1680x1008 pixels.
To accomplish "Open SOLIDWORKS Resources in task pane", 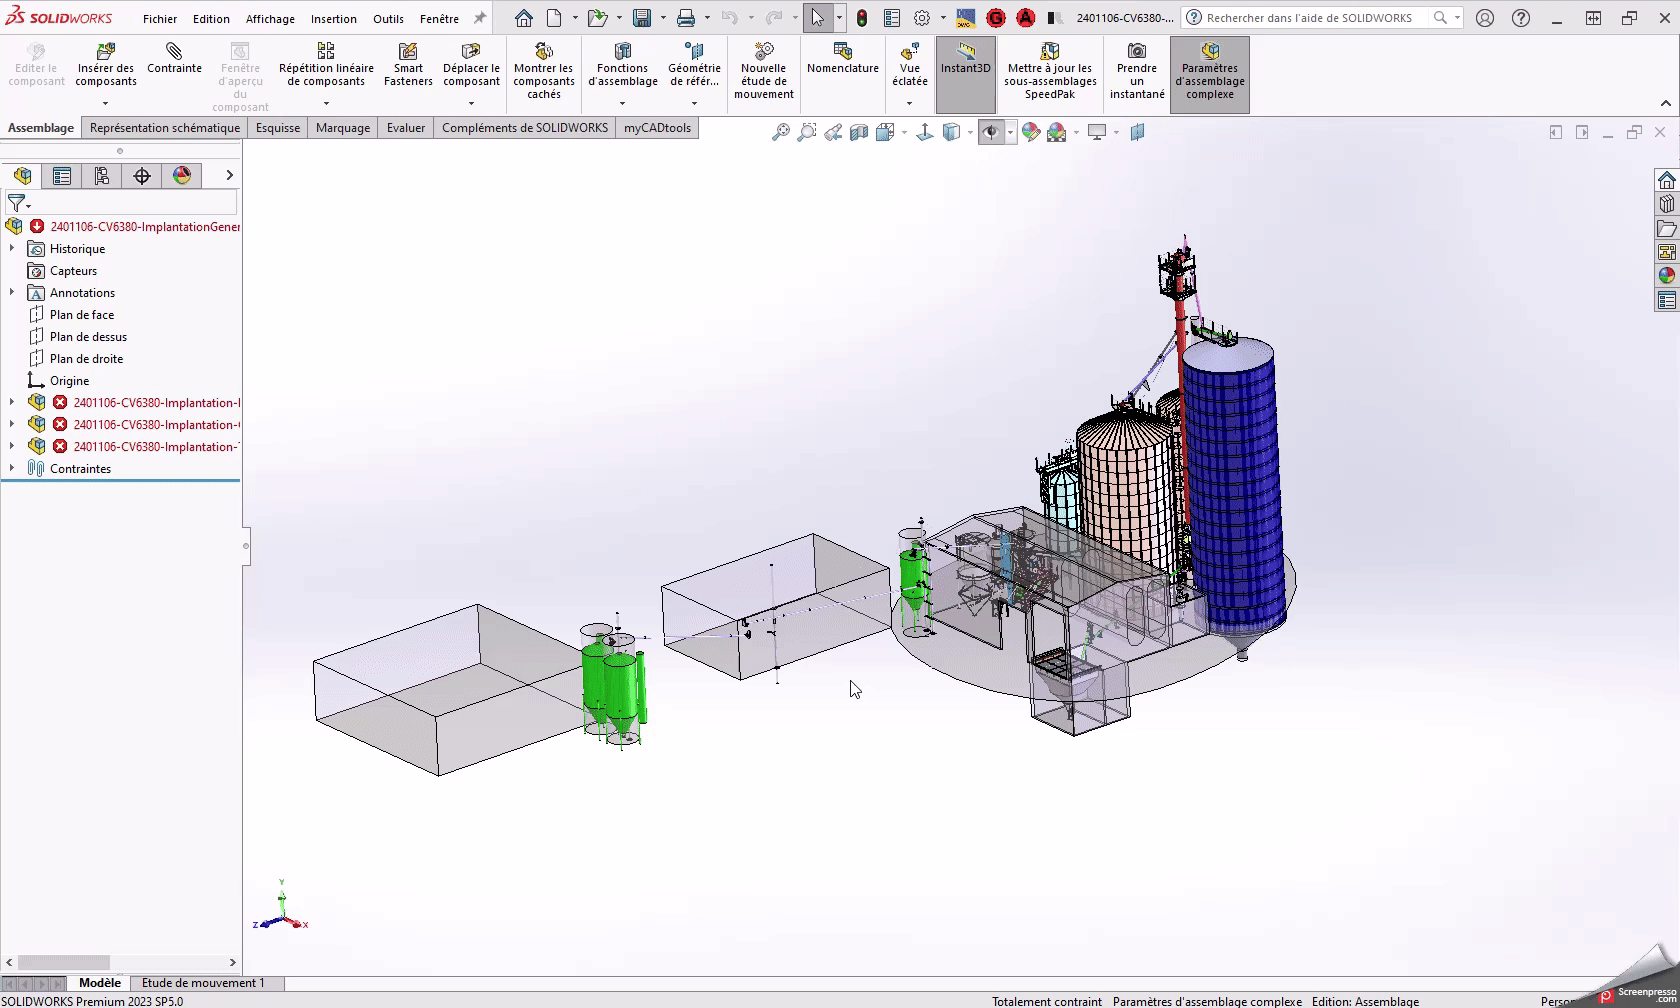I will 1666,180.
